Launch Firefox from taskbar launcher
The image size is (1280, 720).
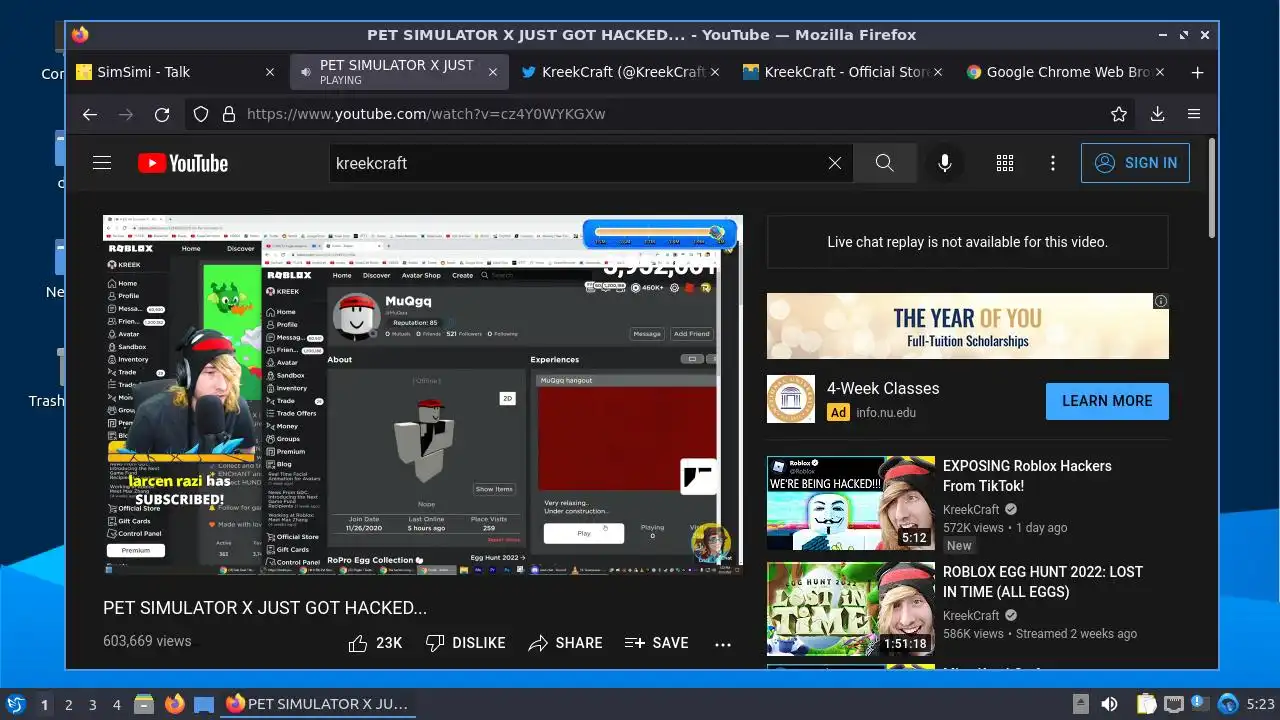coord(174,704)
